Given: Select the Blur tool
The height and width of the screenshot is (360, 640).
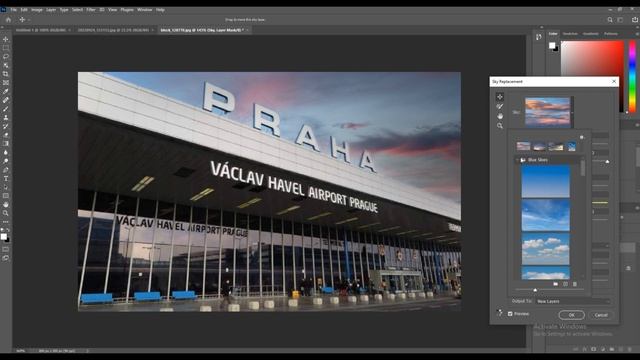Looking at the screenshot, I should [x=6, y=152].
